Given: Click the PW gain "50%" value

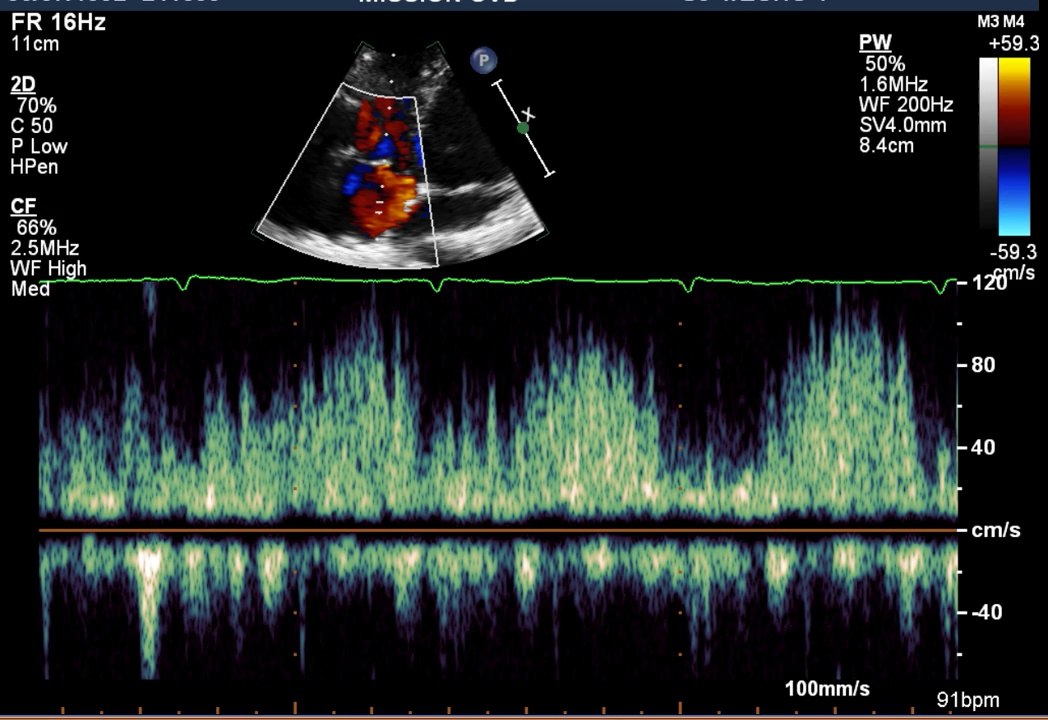Looking at the screenshot, I should [885, 64].
